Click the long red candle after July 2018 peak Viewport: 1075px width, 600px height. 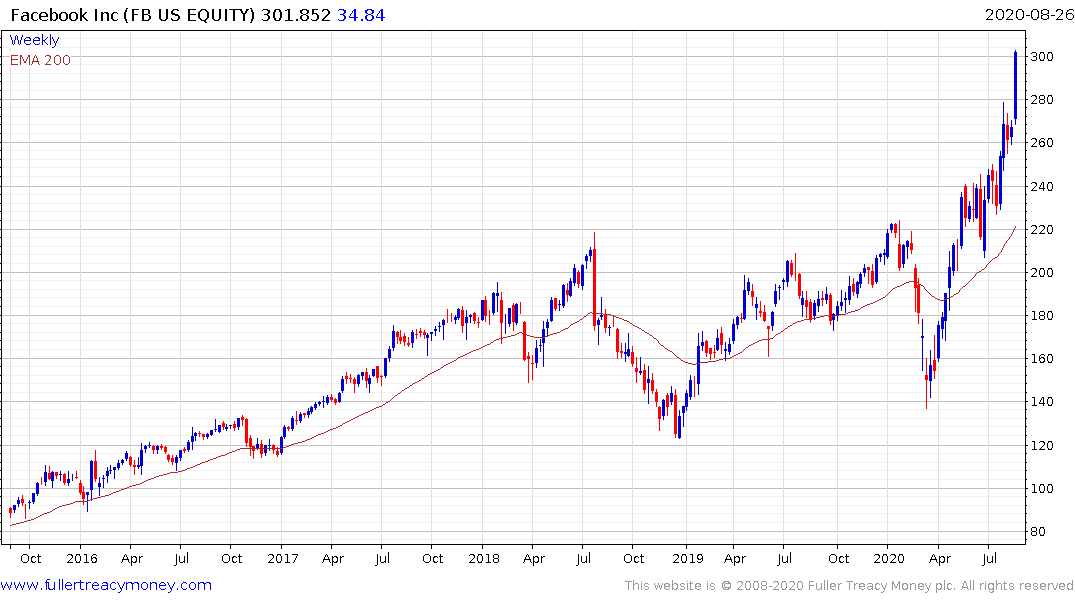(594, 281)
